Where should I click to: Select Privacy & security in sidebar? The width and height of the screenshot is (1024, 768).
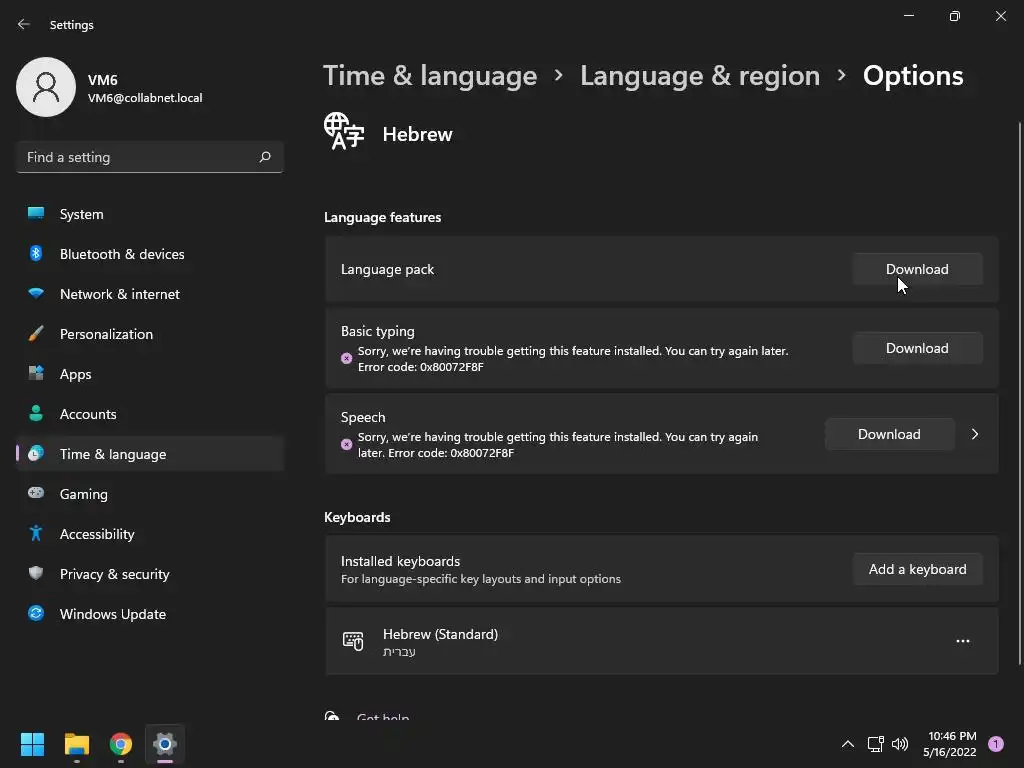coord(114,574)
